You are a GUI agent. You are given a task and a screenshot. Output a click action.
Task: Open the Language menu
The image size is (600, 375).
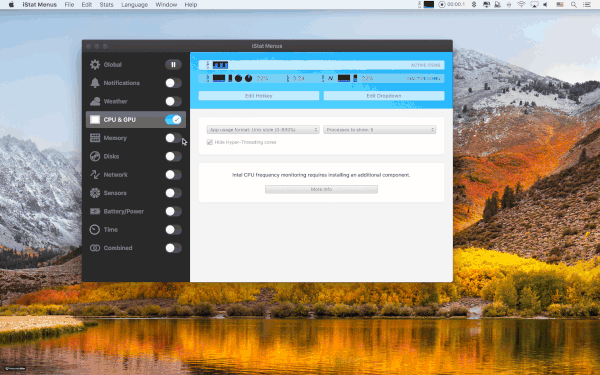click(134, 5)
